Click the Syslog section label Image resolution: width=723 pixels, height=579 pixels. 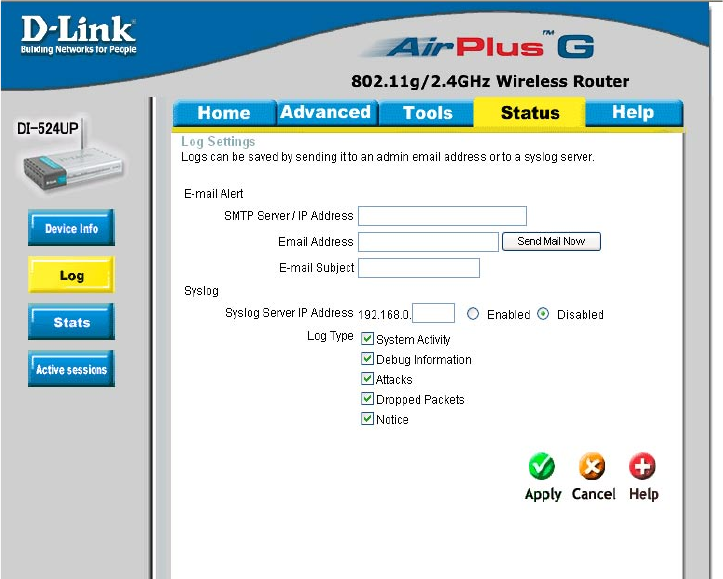click(201, 291)
